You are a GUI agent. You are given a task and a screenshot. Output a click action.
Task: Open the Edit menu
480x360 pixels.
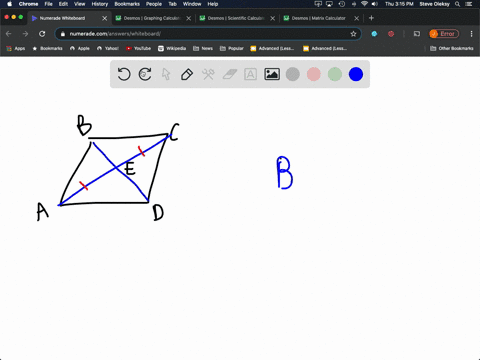point(63,4)
